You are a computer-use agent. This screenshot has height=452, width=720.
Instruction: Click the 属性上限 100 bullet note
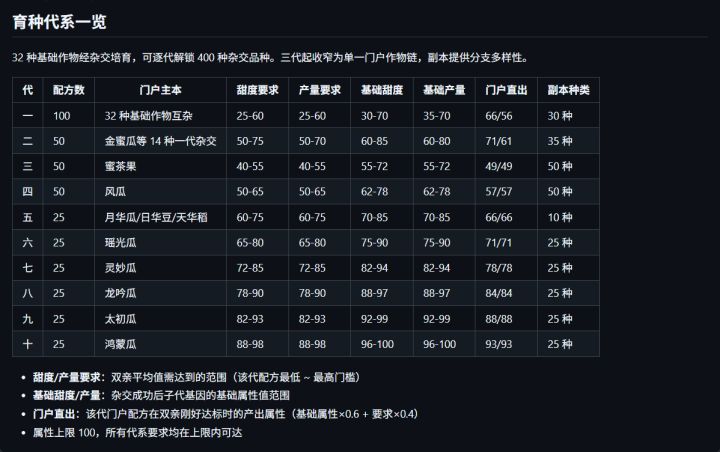coord(138,433)
